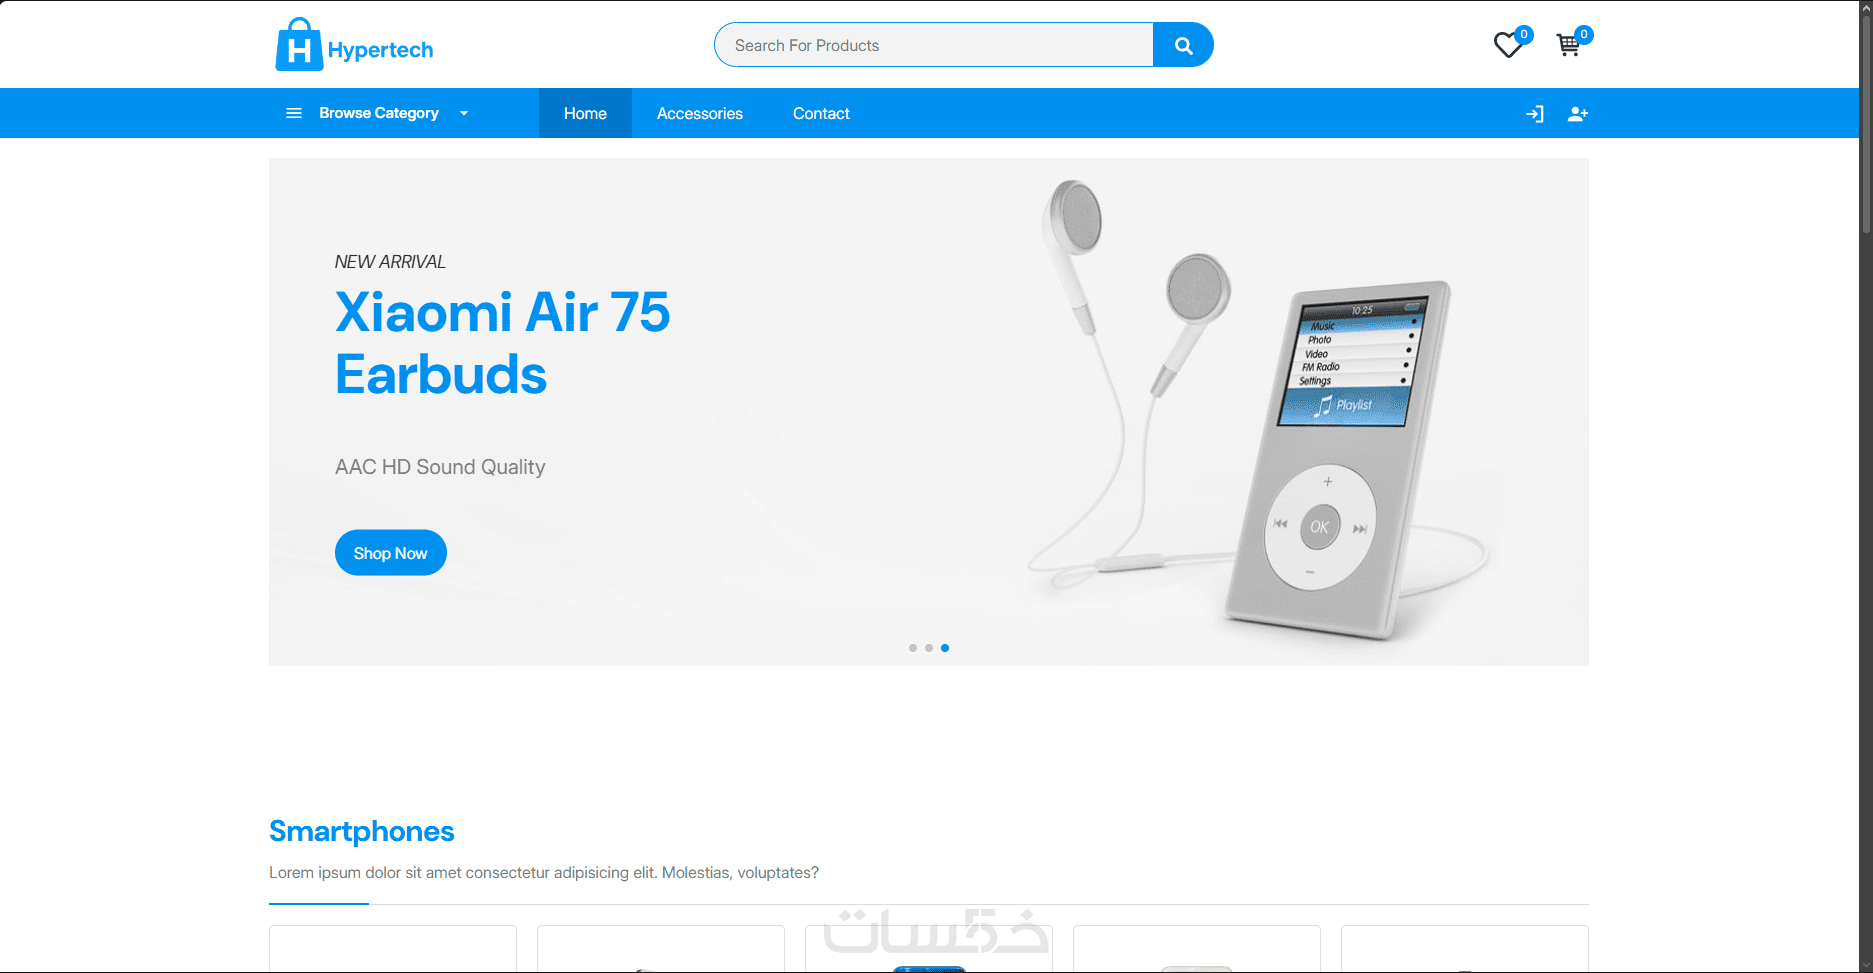The image size is (1873, 973).
Task: Open the shopping cart icon
Action: 1569,45
